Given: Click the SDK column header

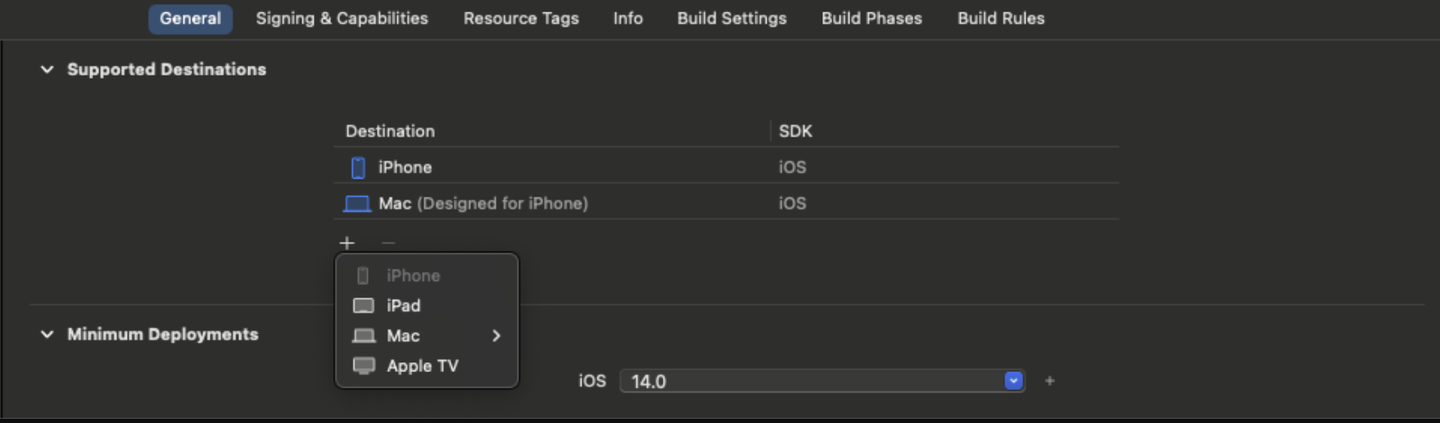Looking at the screenshot, I should pos(796,131).
